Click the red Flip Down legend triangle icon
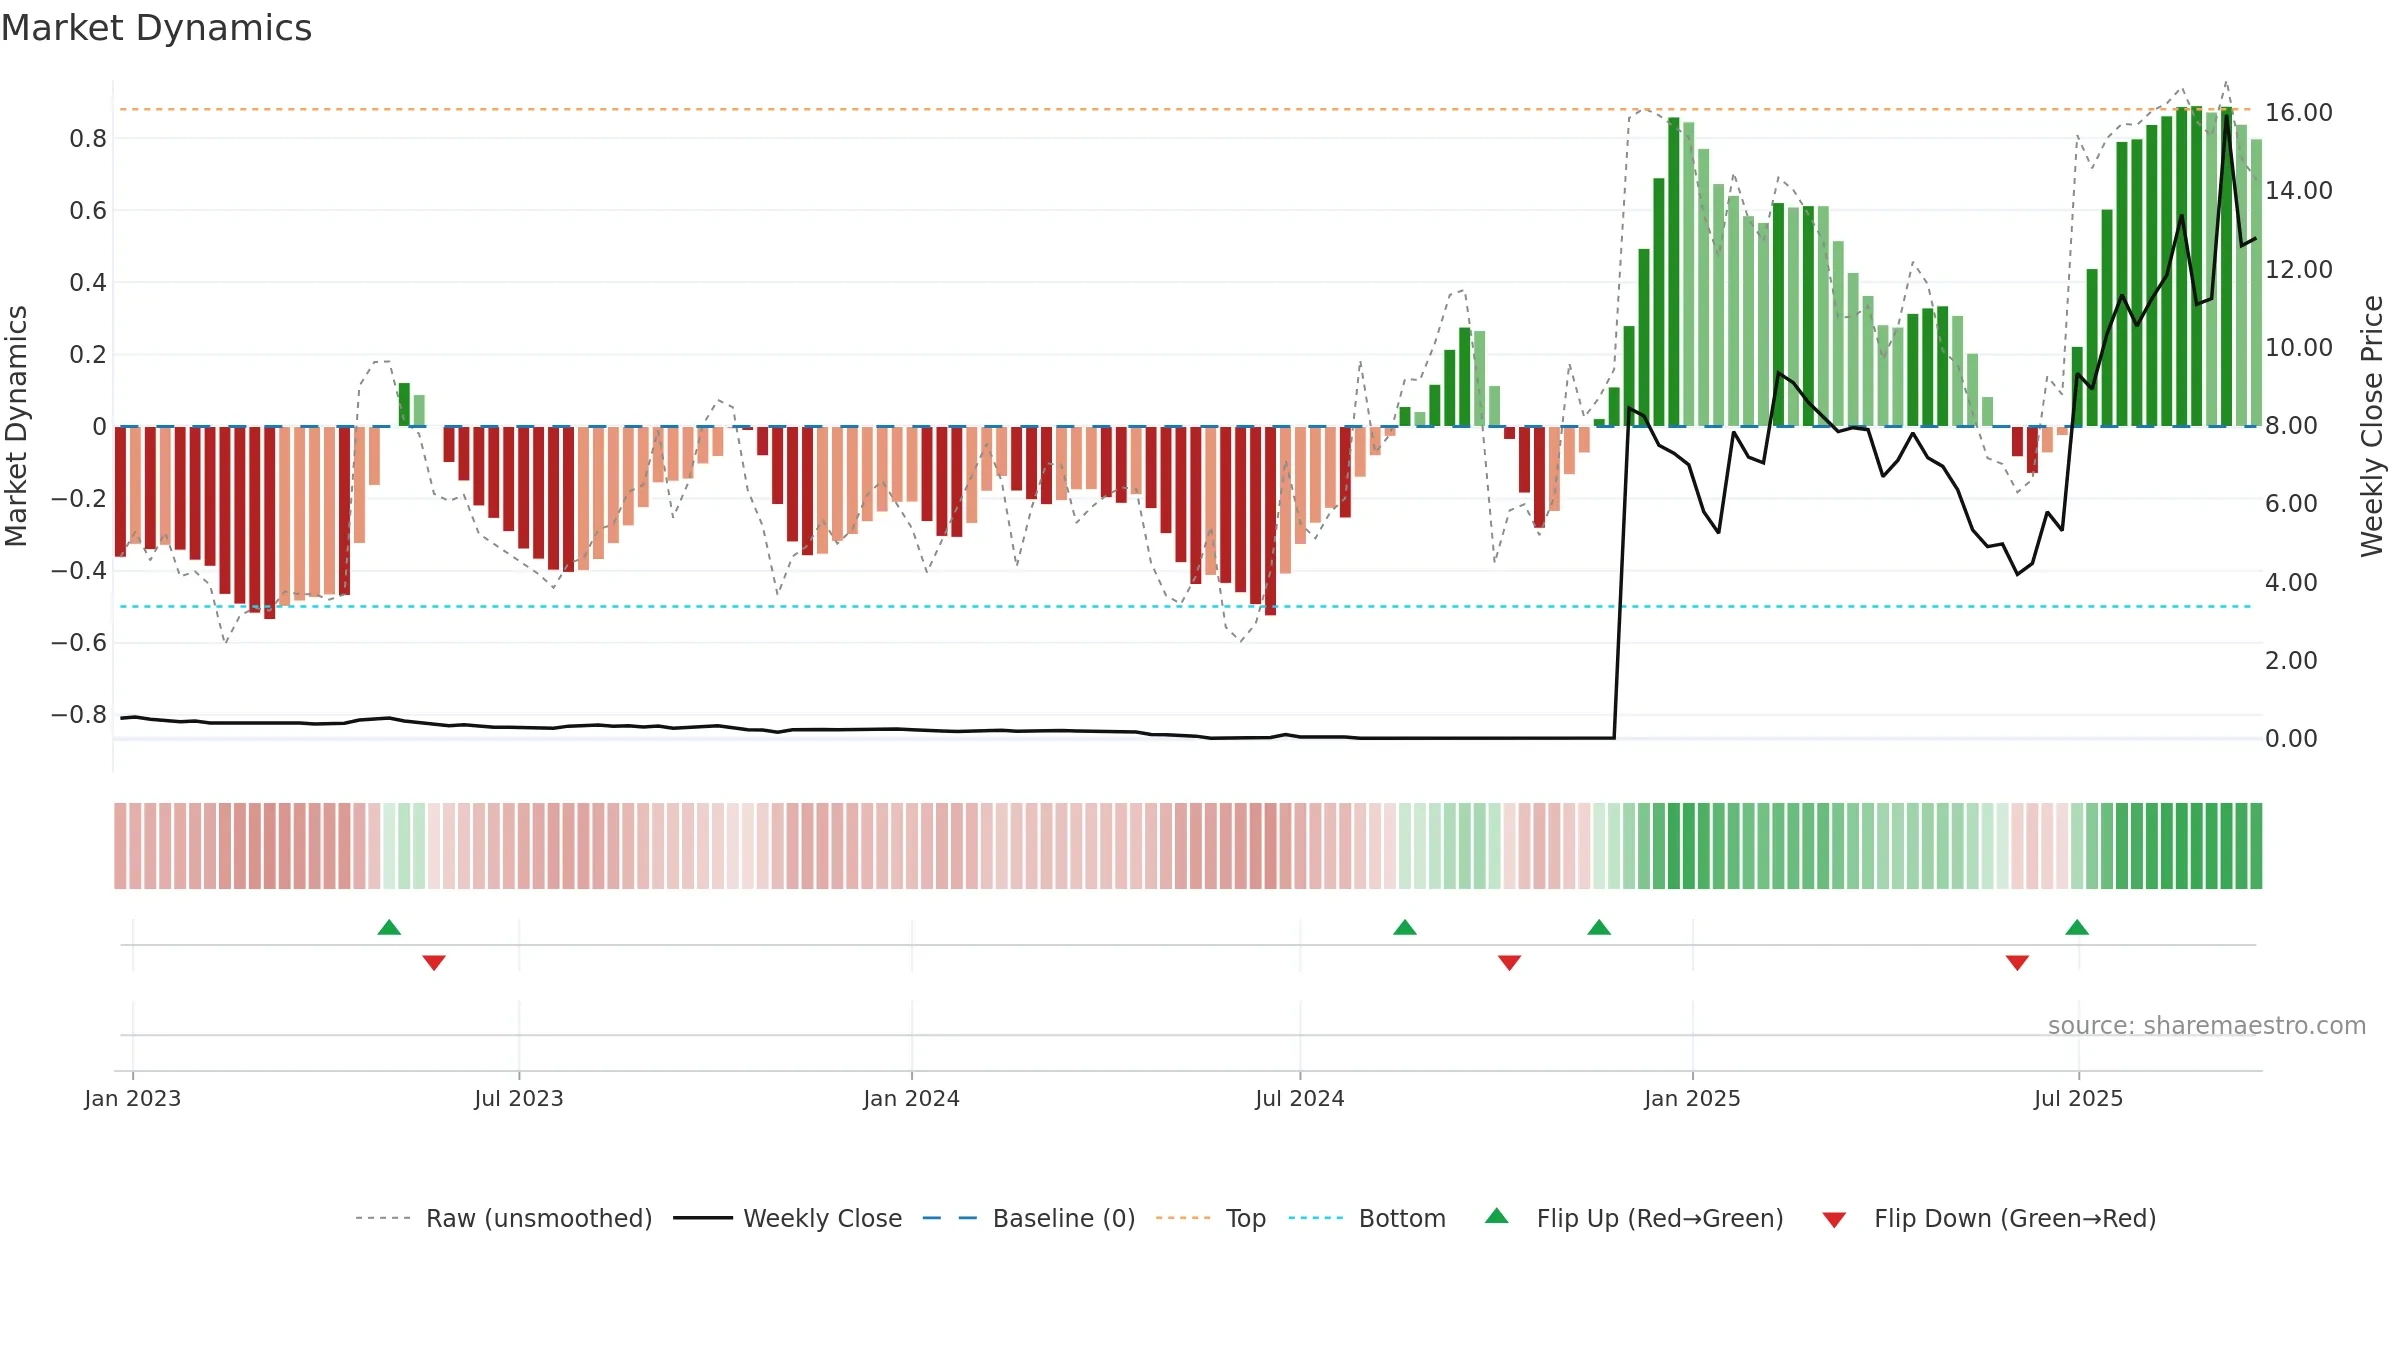The width and height of the screenshot is (2400, 1350). (1834, 1220)
